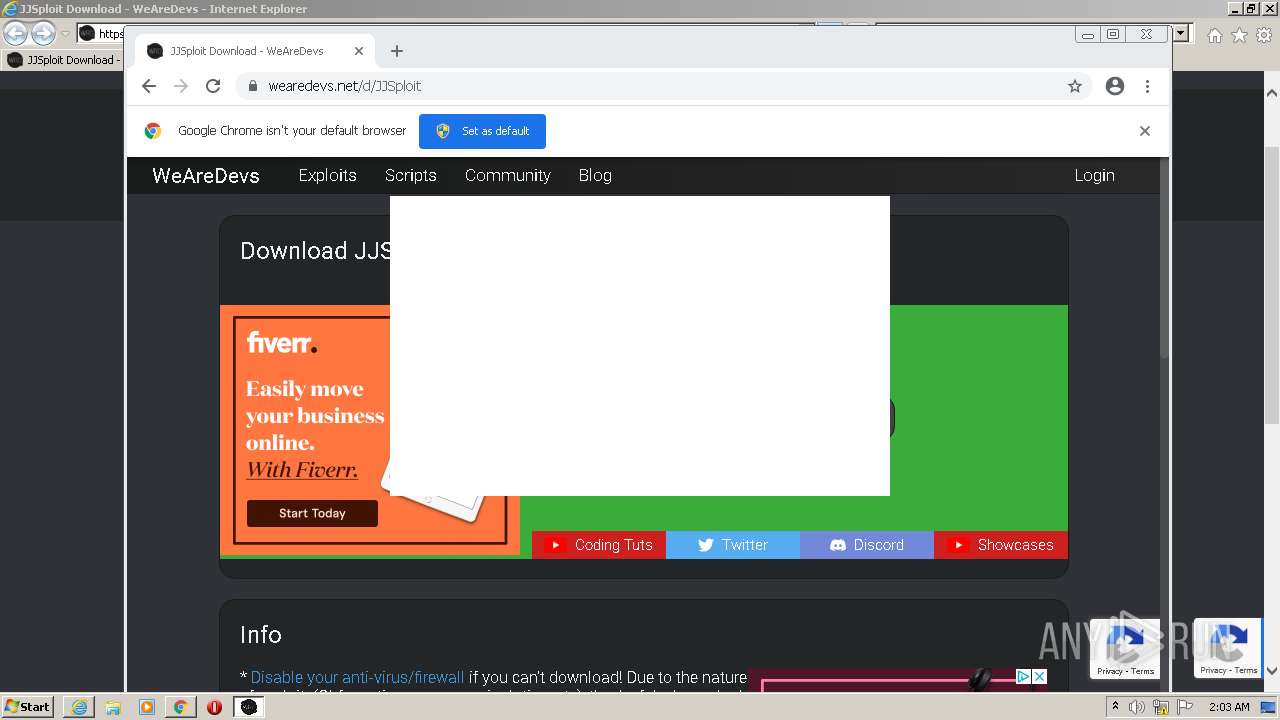Click Set as default button

[x=482, y=131]
